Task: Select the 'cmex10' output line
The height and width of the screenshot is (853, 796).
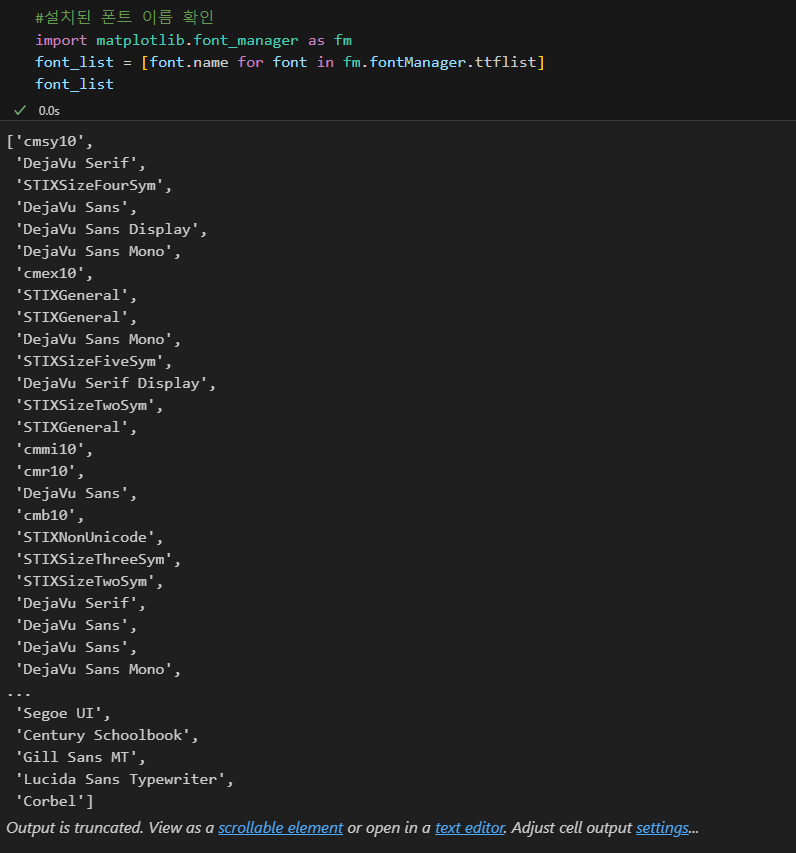Action: pos(54,273)
